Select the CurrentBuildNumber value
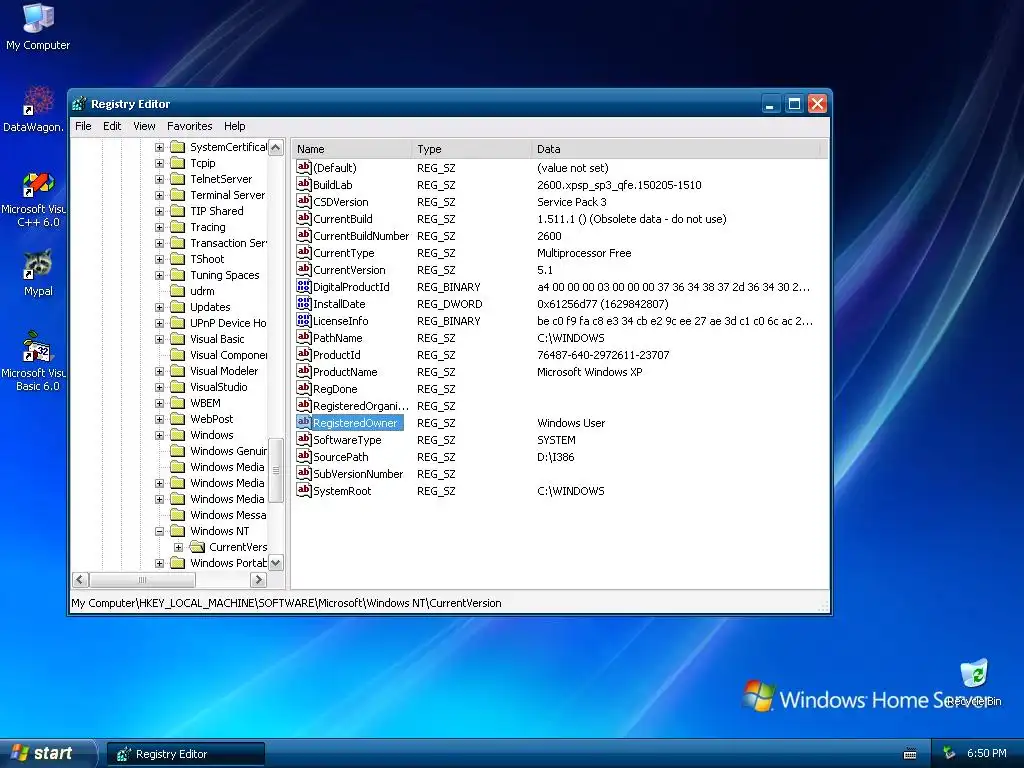 pyautogui.click(x=360, y=236)
